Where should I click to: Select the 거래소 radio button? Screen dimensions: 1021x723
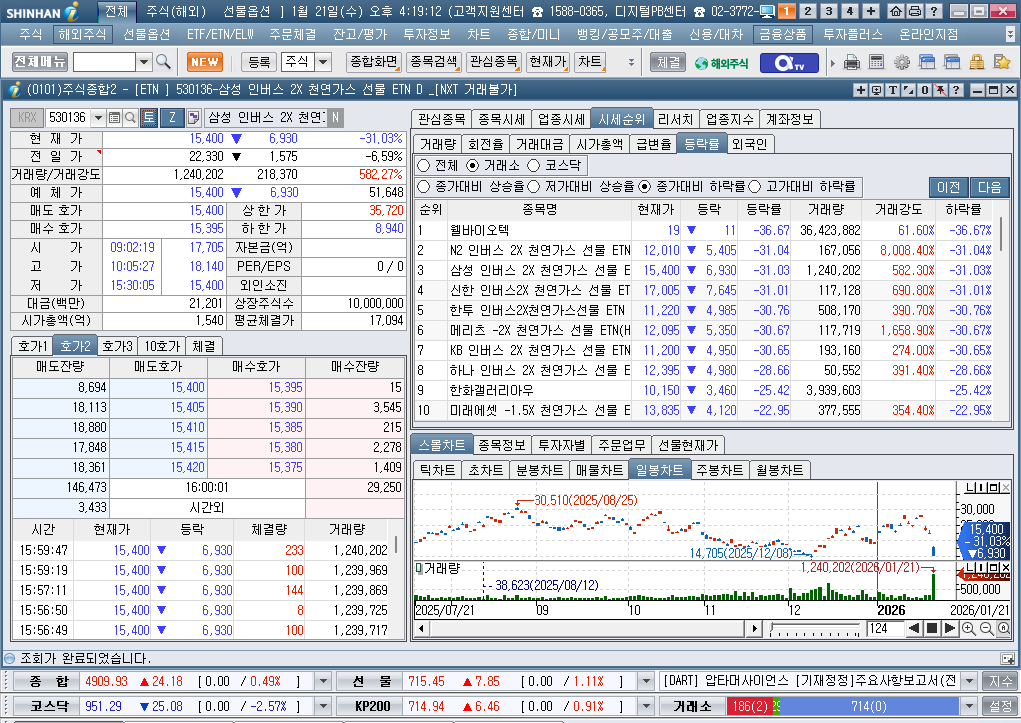[473, 165]
